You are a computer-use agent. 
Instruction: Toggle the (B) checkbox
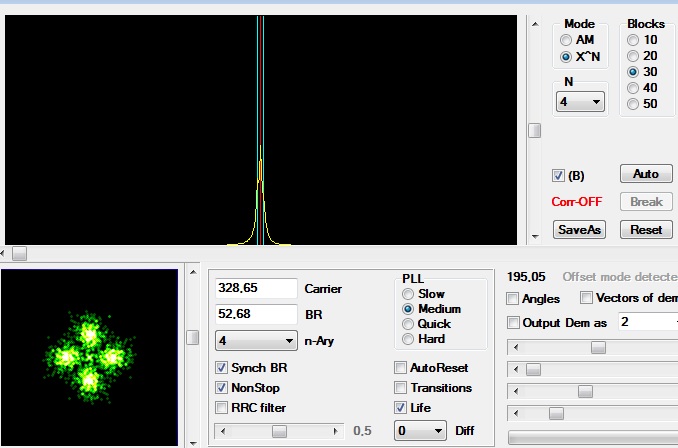click(558, 176)
